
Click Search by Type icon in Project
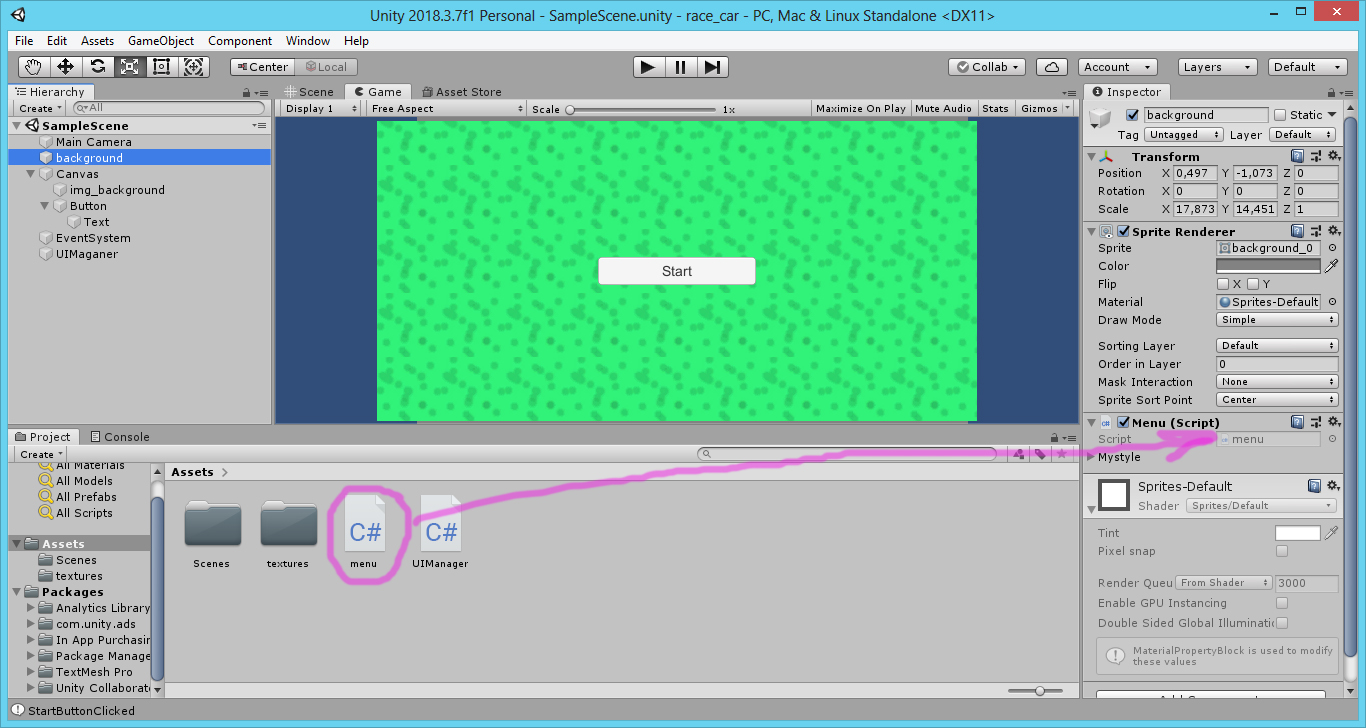[x=1019, y=454]
